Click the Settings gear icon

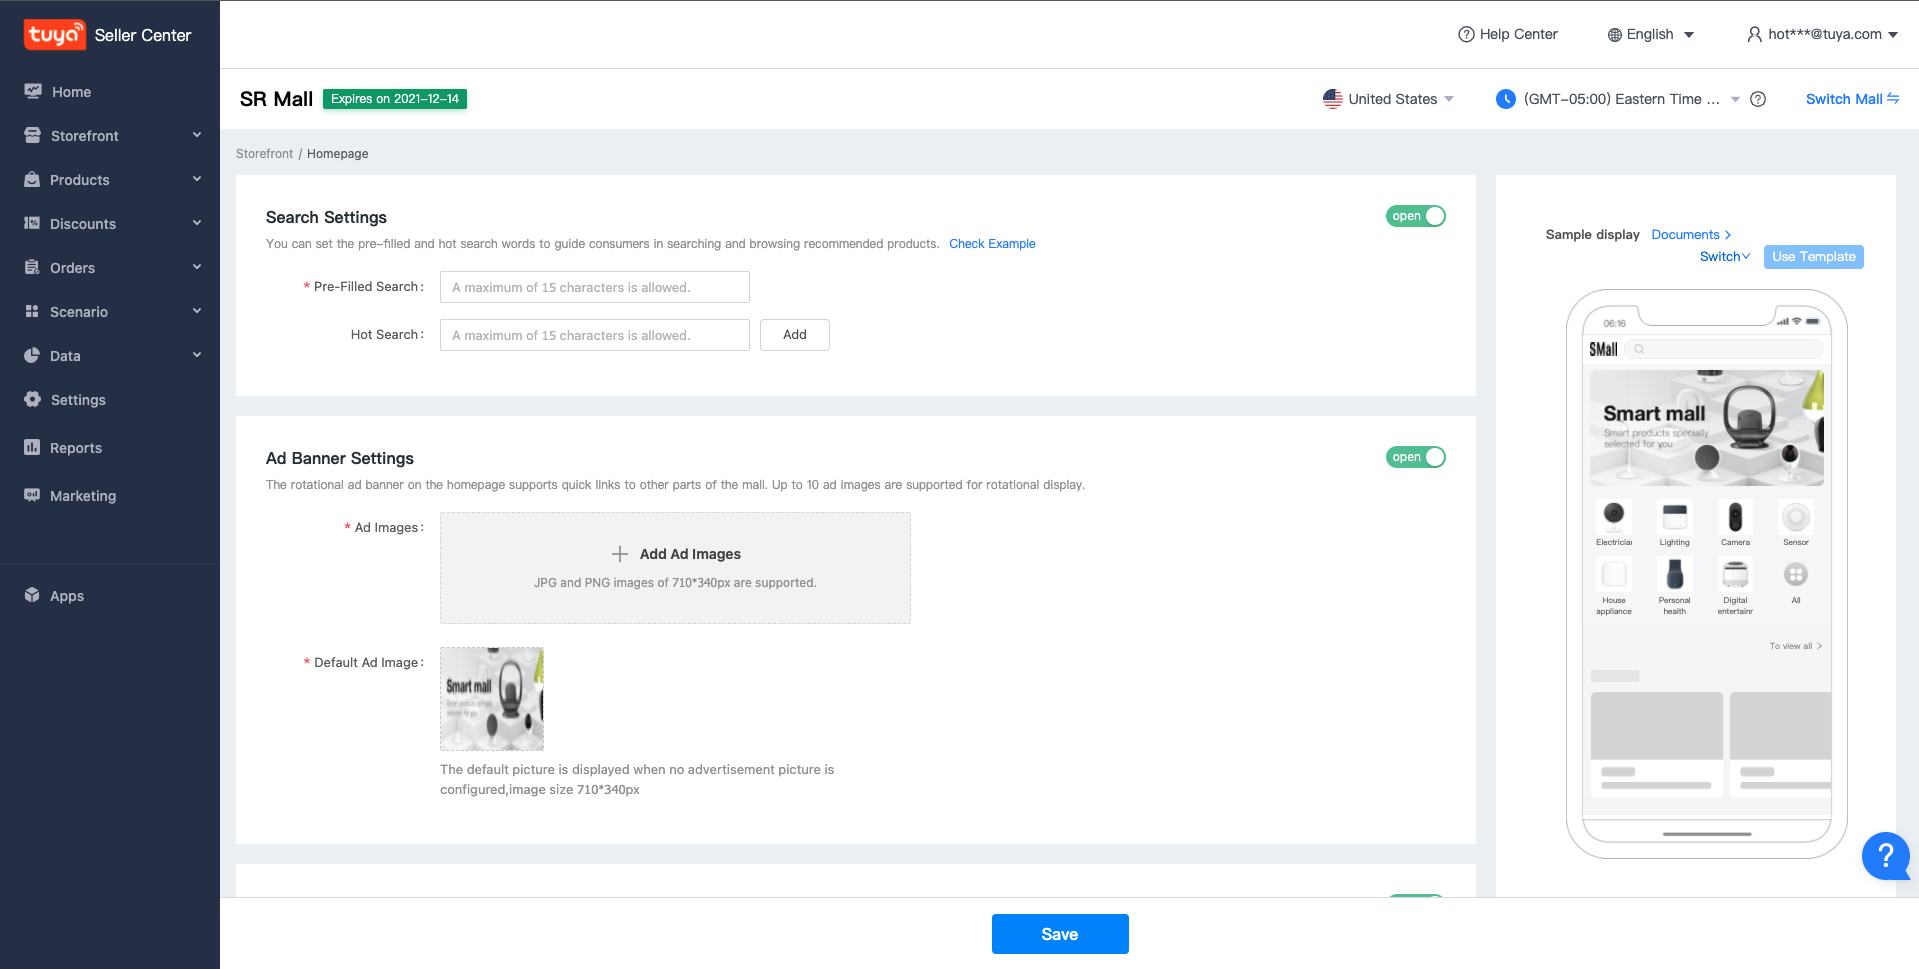[x=32, y=399]
